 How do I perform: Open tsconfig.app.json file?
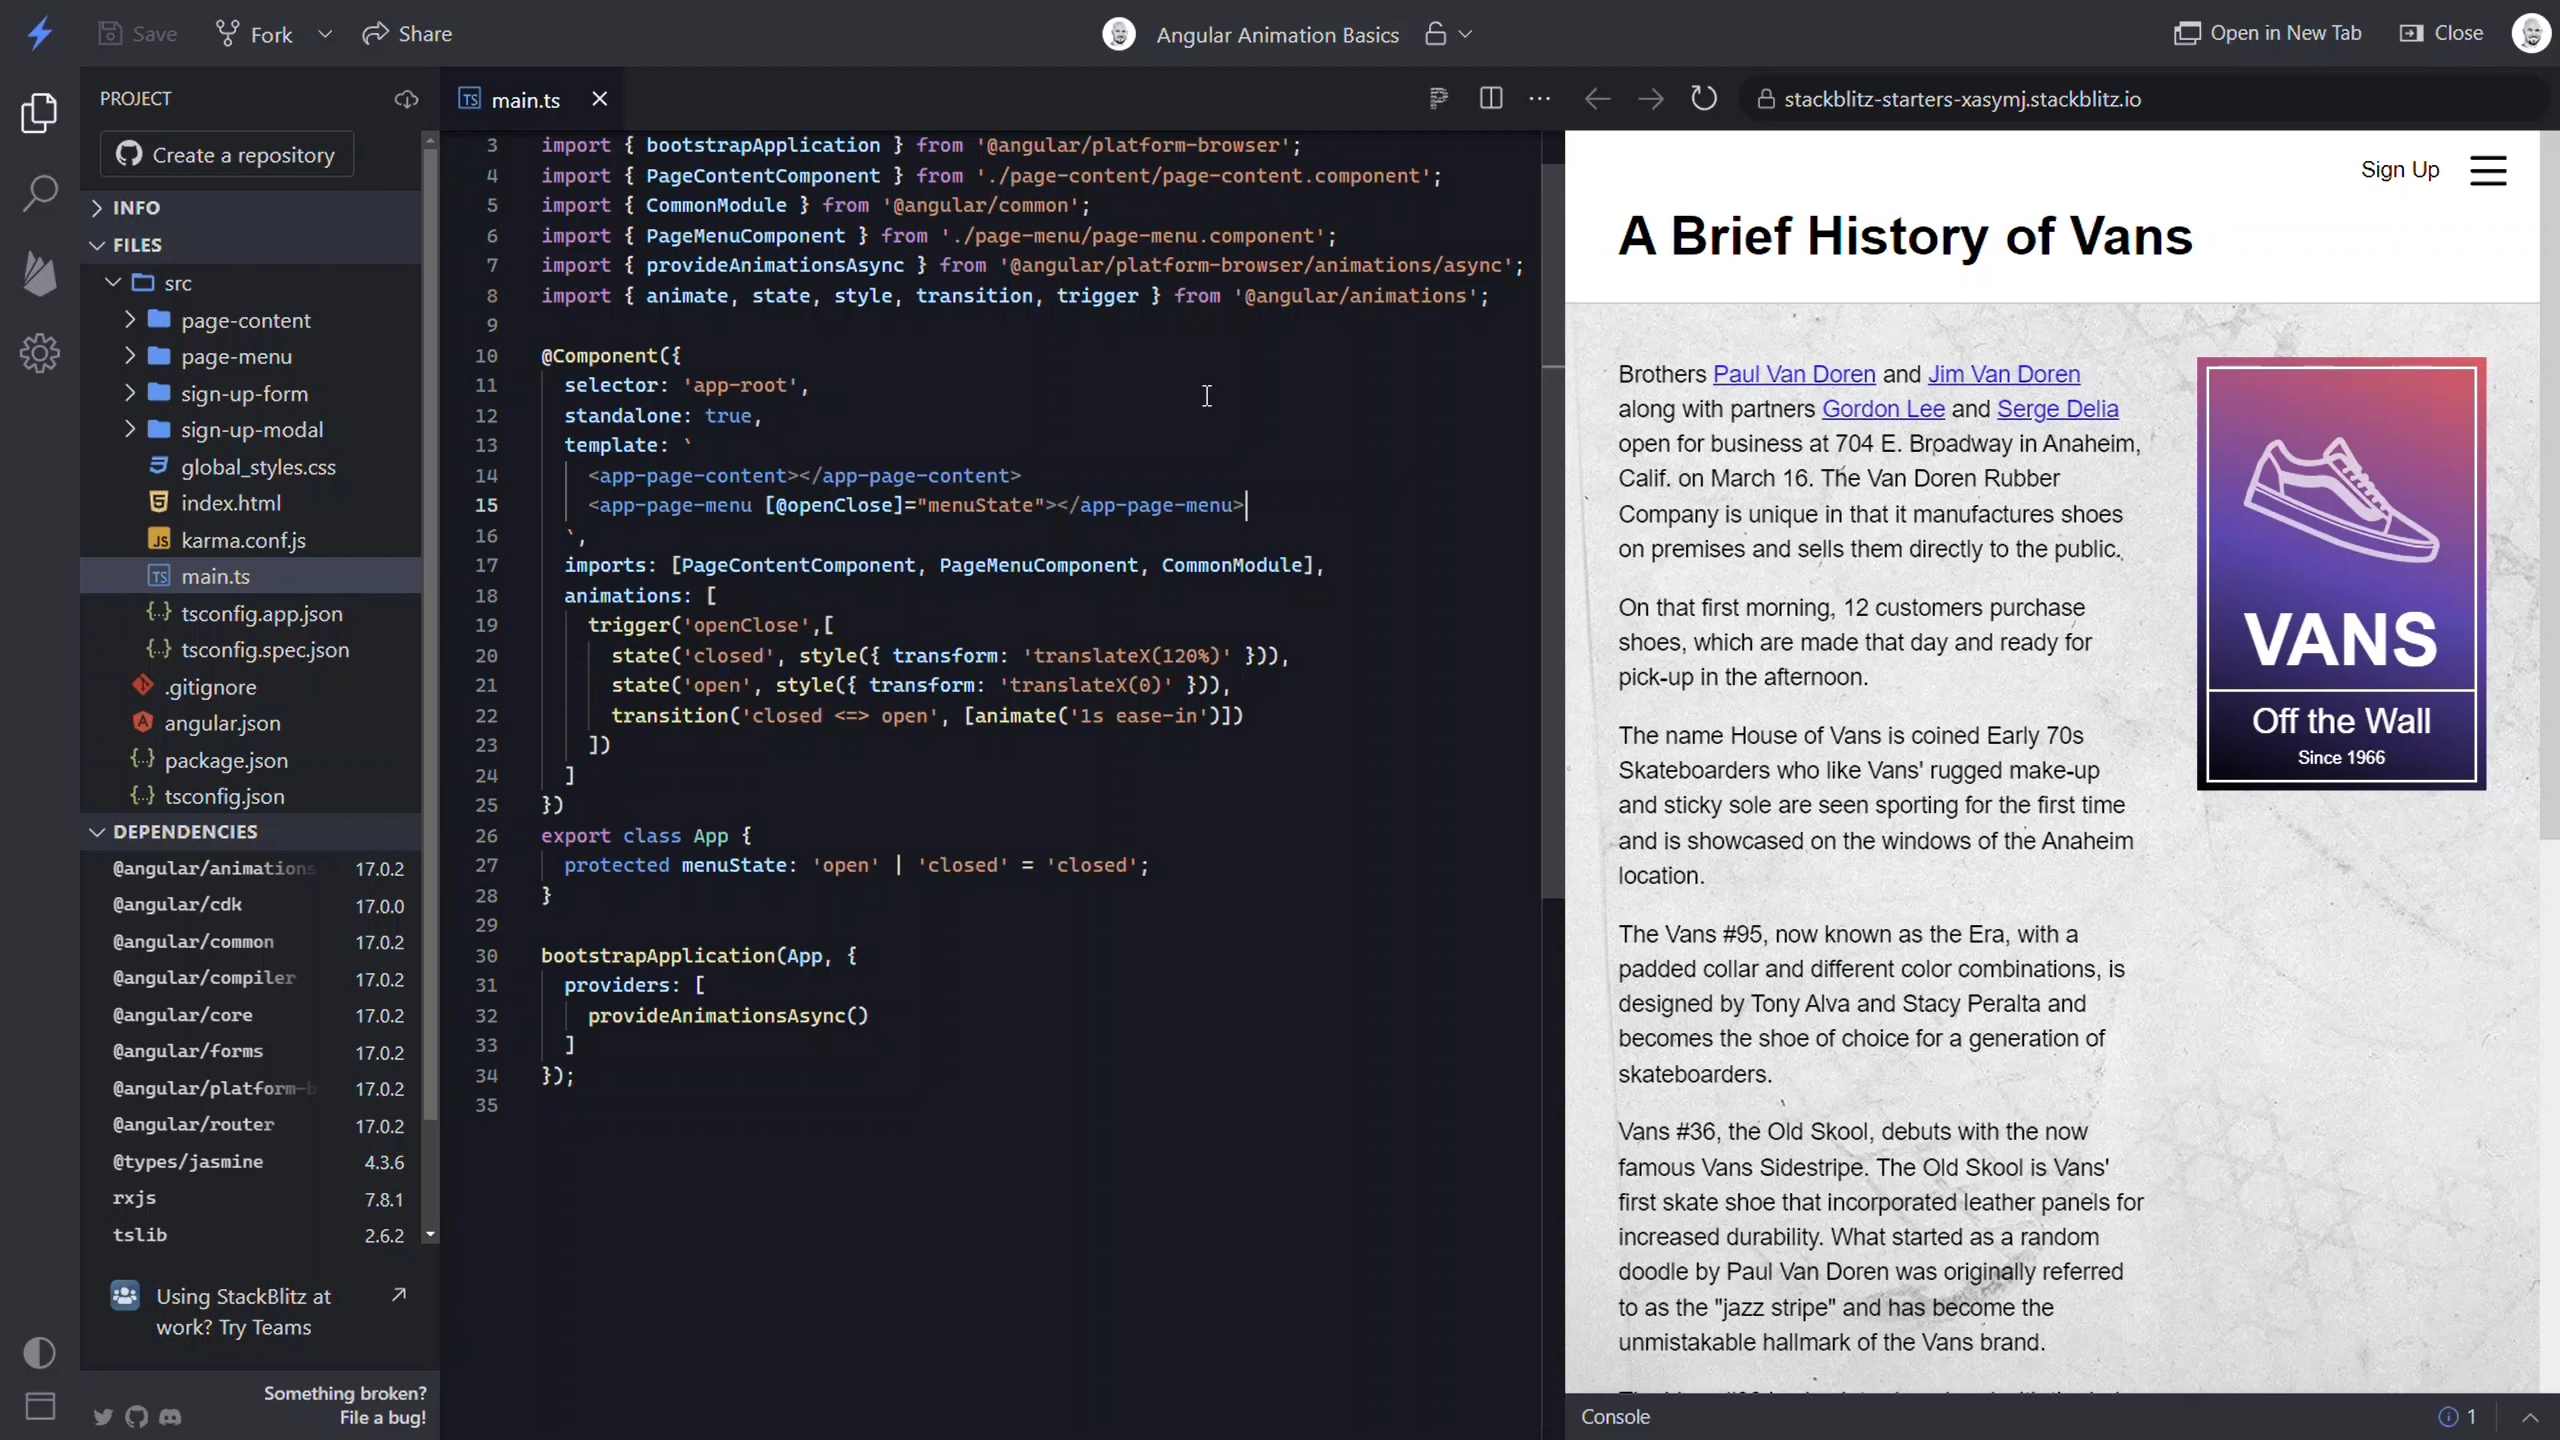pyautogui.click(x=250, y=613)
